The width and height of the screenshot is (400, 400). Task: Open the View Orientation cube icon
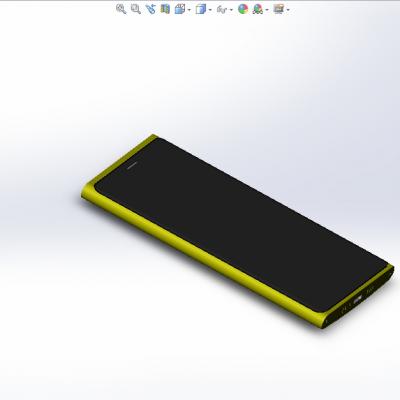point(180,9)
